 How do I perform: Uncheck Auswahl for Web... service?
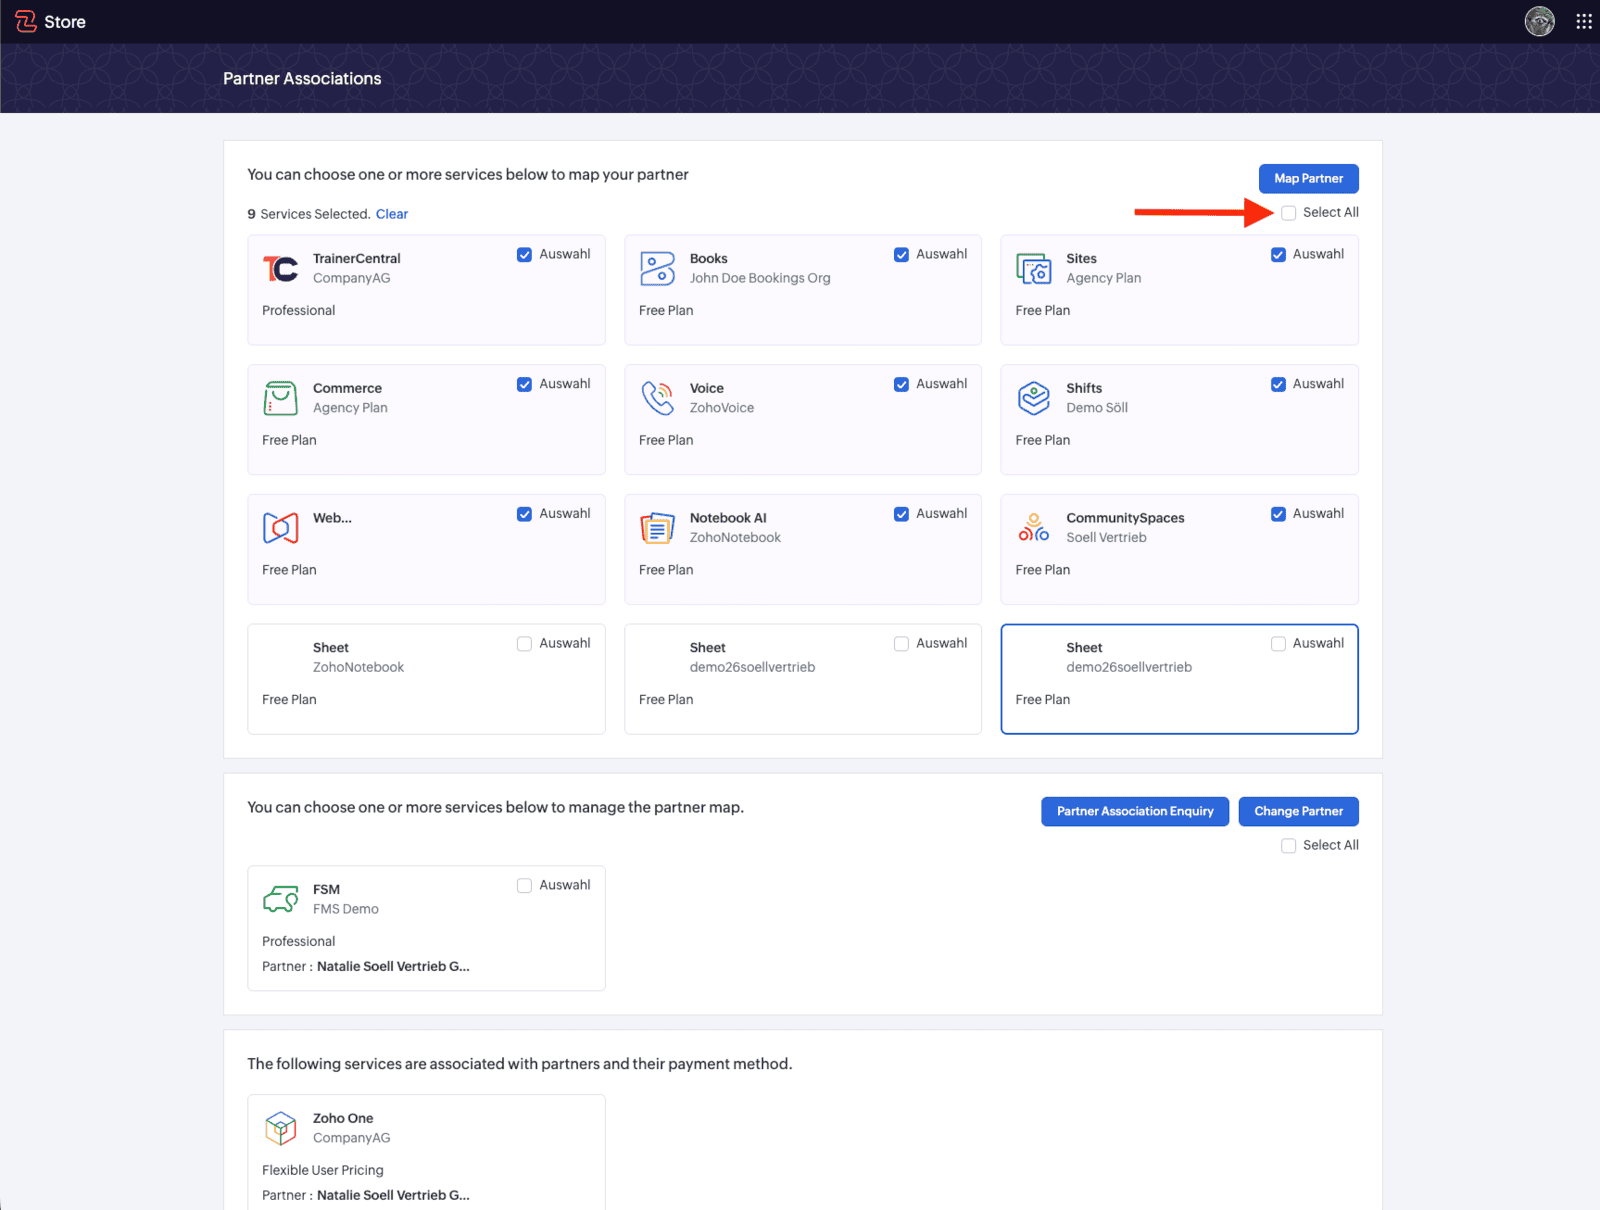[x=524, y=514]
